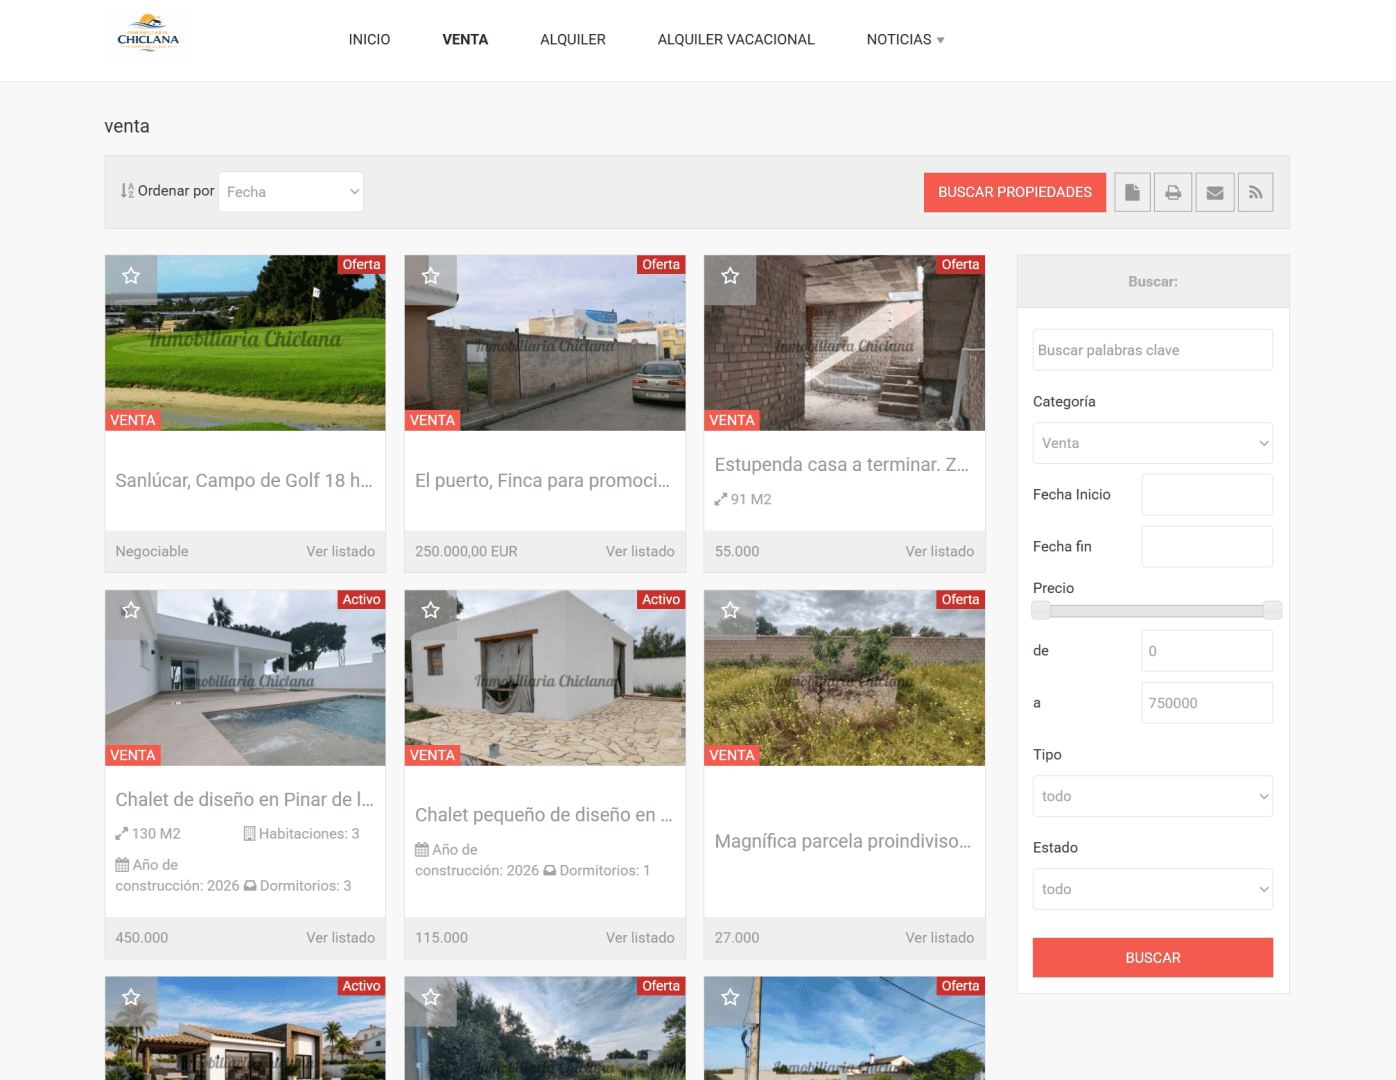This screenshot has width=1396, height=1080.
Task: Go to the ALQUILER menu item
Action: point(573,40)
